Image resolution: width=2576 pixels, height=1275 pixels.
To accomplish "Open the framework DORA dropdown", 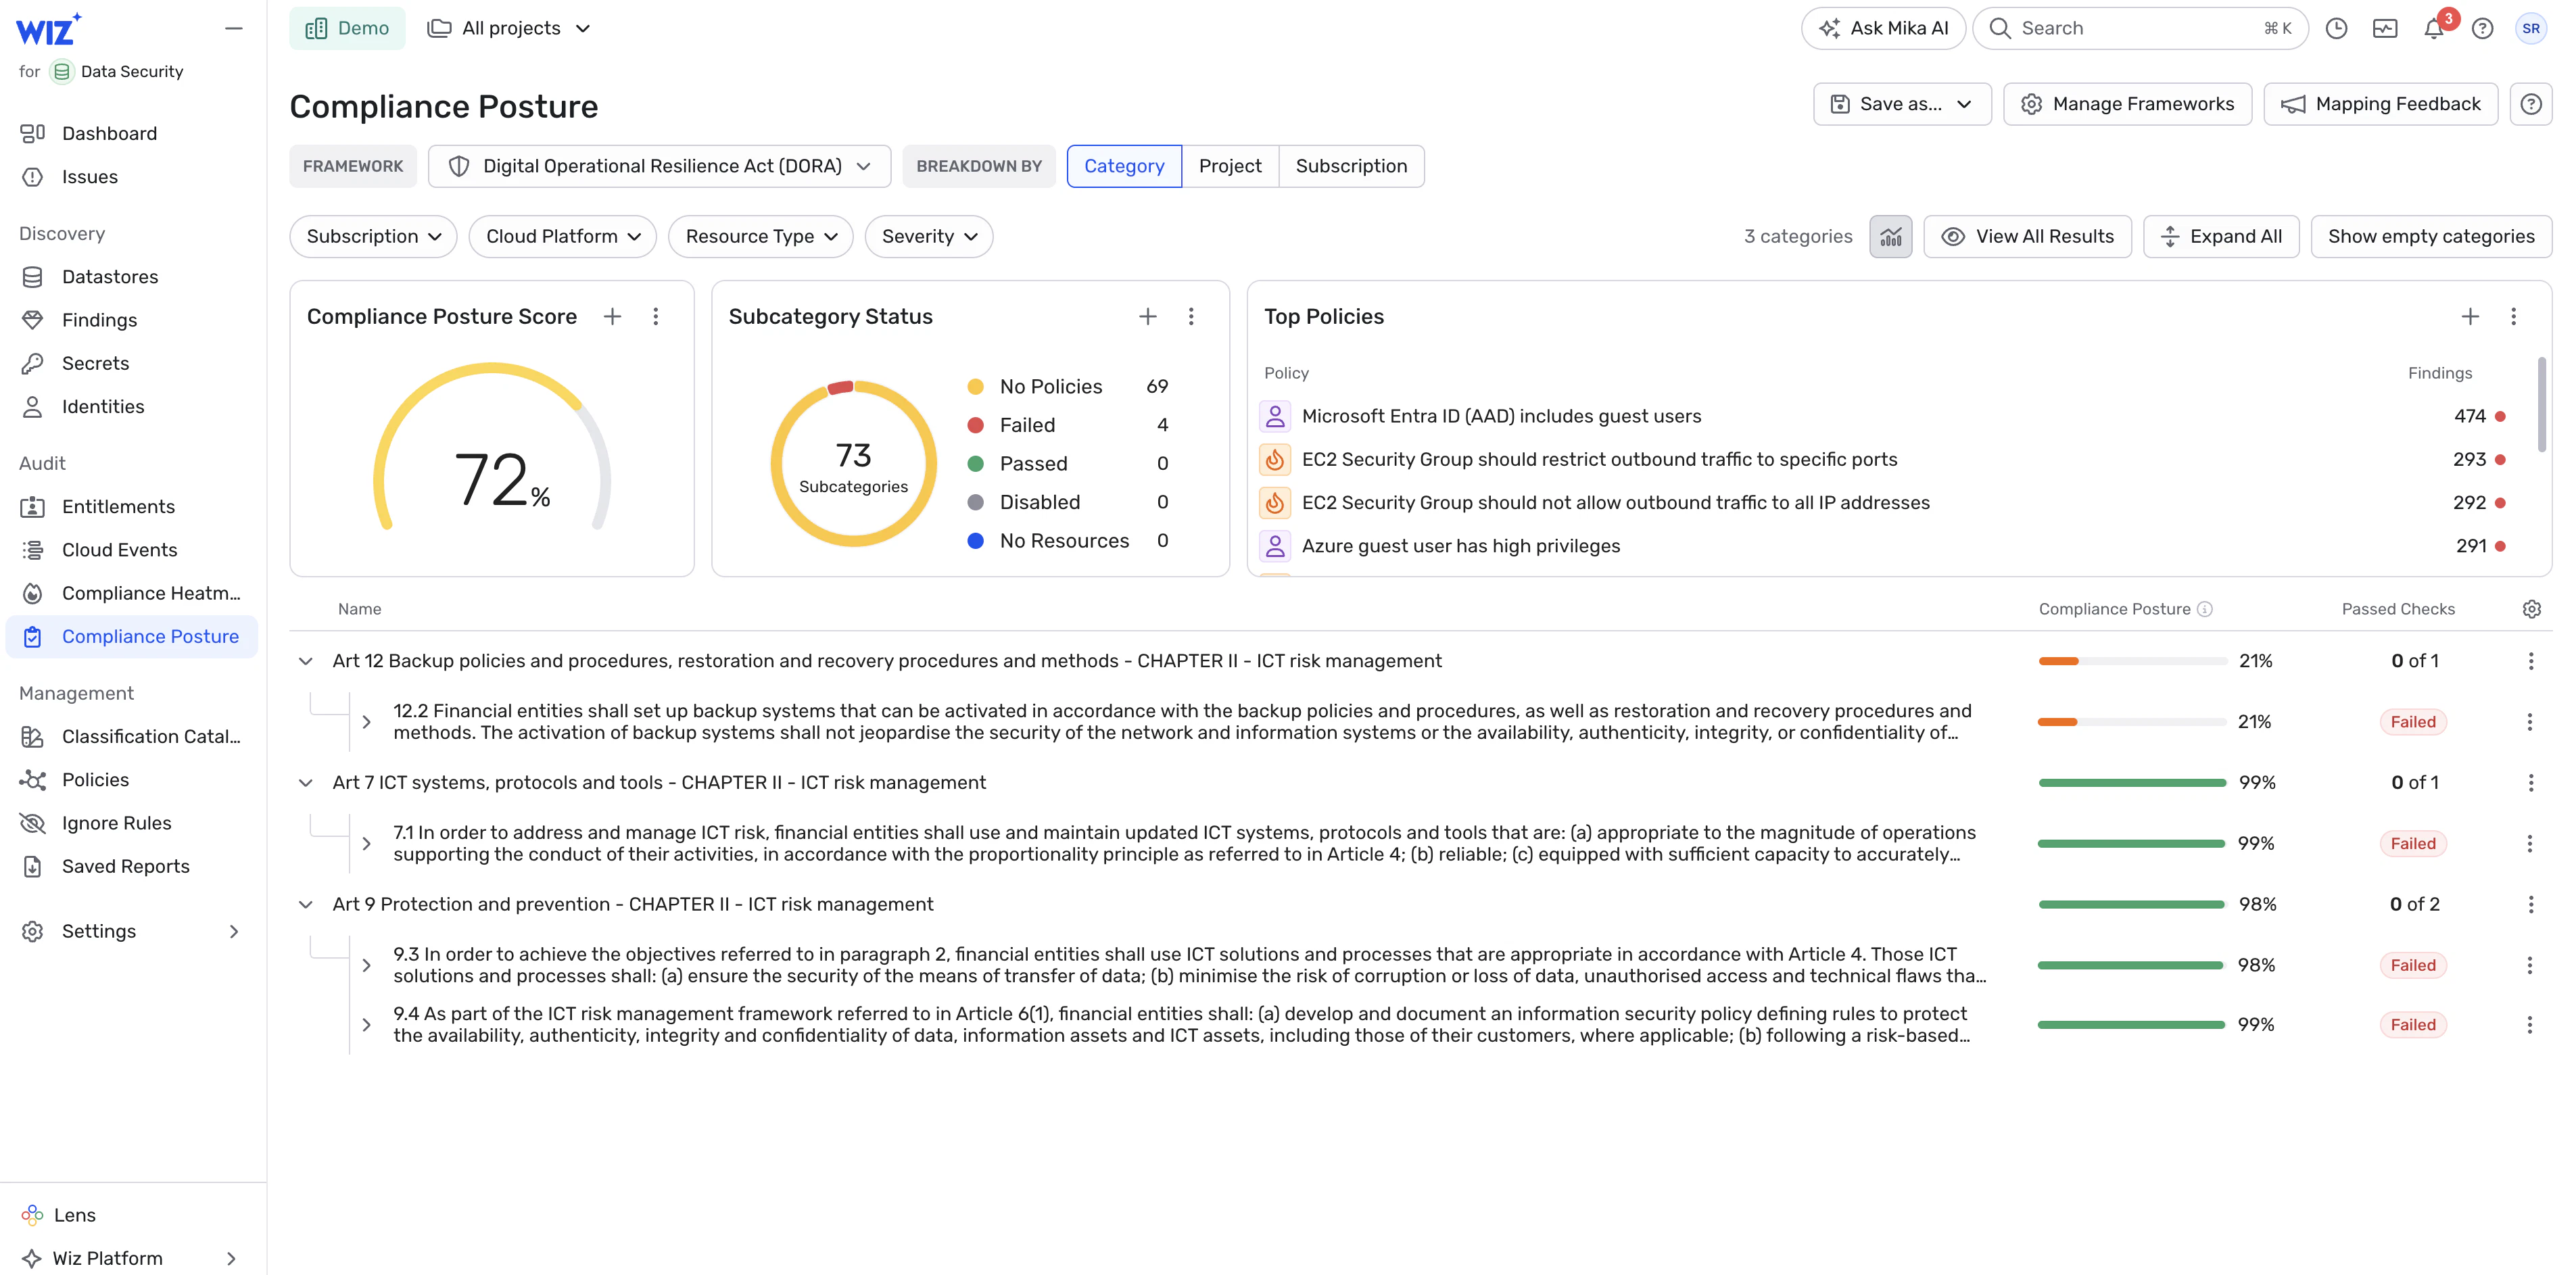I will [x=659, y=166].
